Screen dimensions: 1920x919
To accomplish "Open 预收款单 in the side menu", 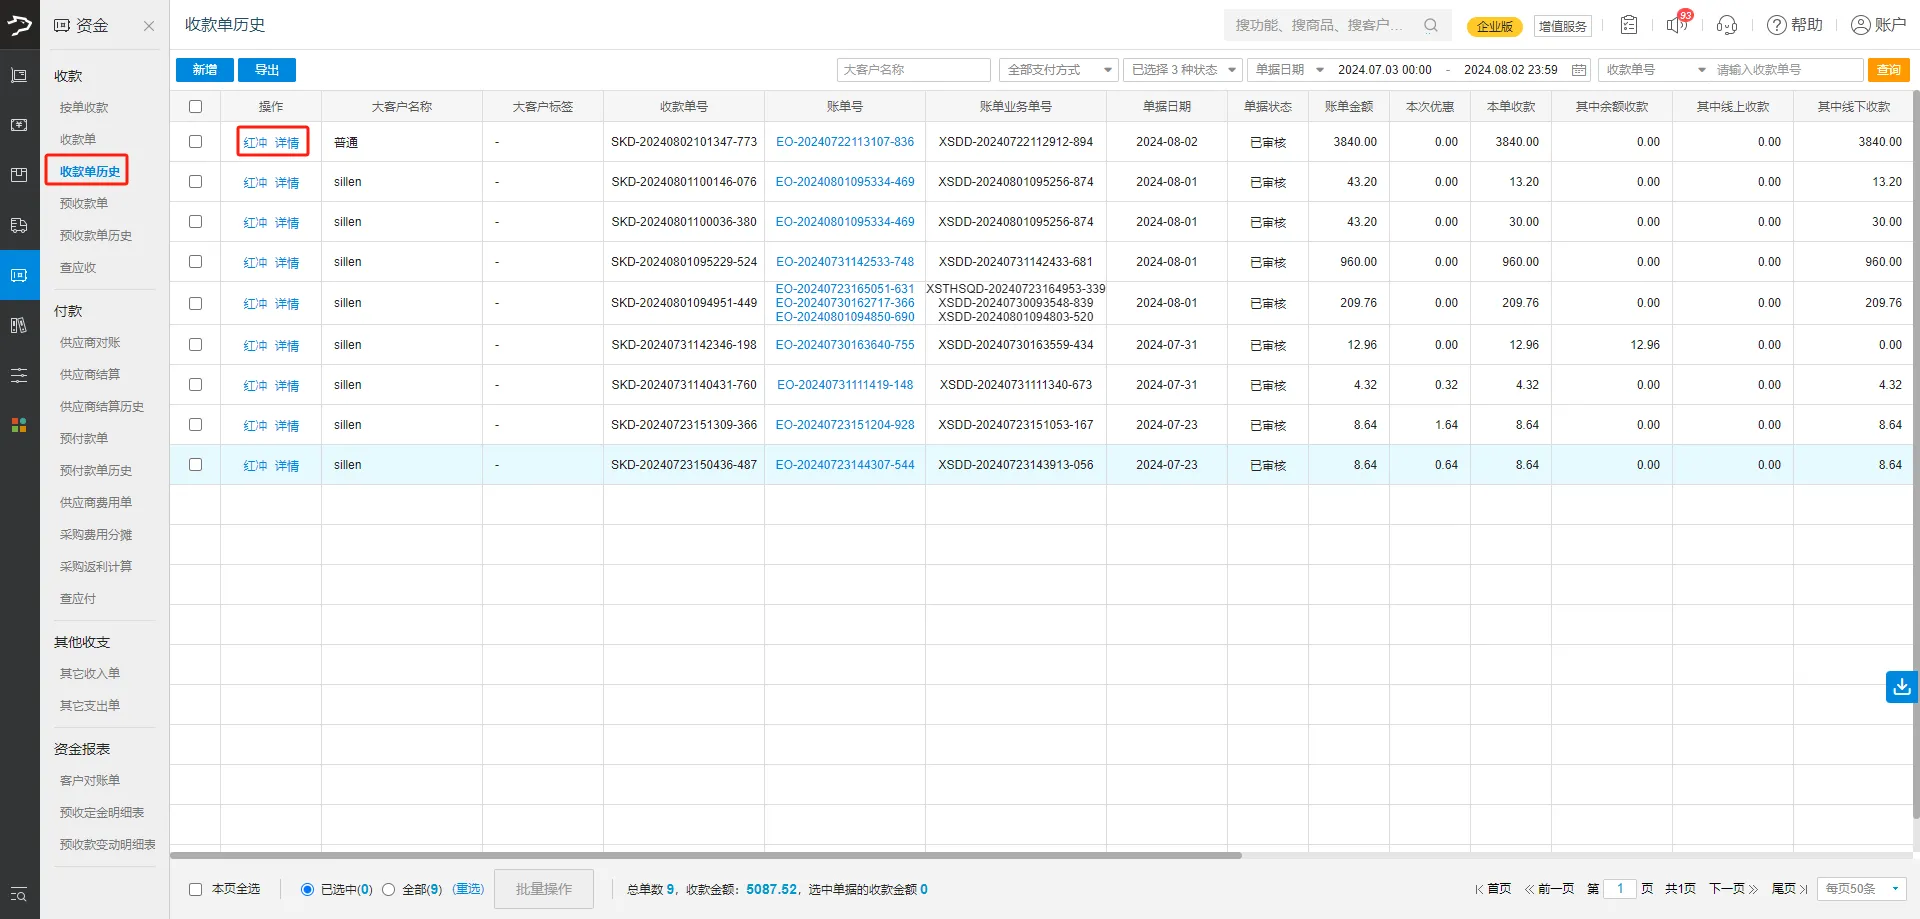I will pyautogui.click(x=84, y=204).
